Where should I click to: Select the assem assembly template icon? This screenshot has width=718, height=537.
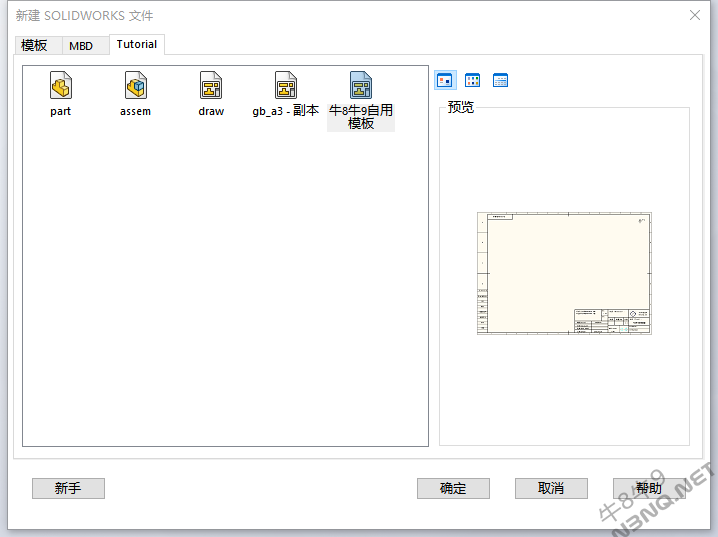coord(136,85)
